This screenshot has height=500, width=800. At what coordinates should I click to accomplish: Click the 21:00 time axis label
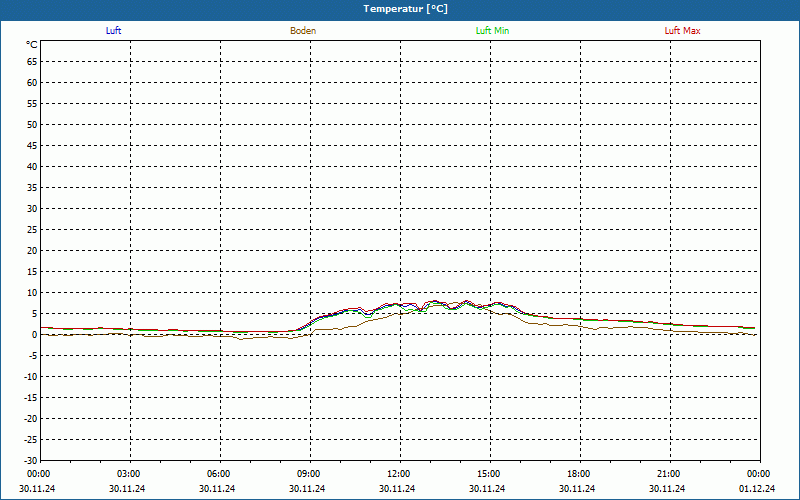tap(668, 474)
